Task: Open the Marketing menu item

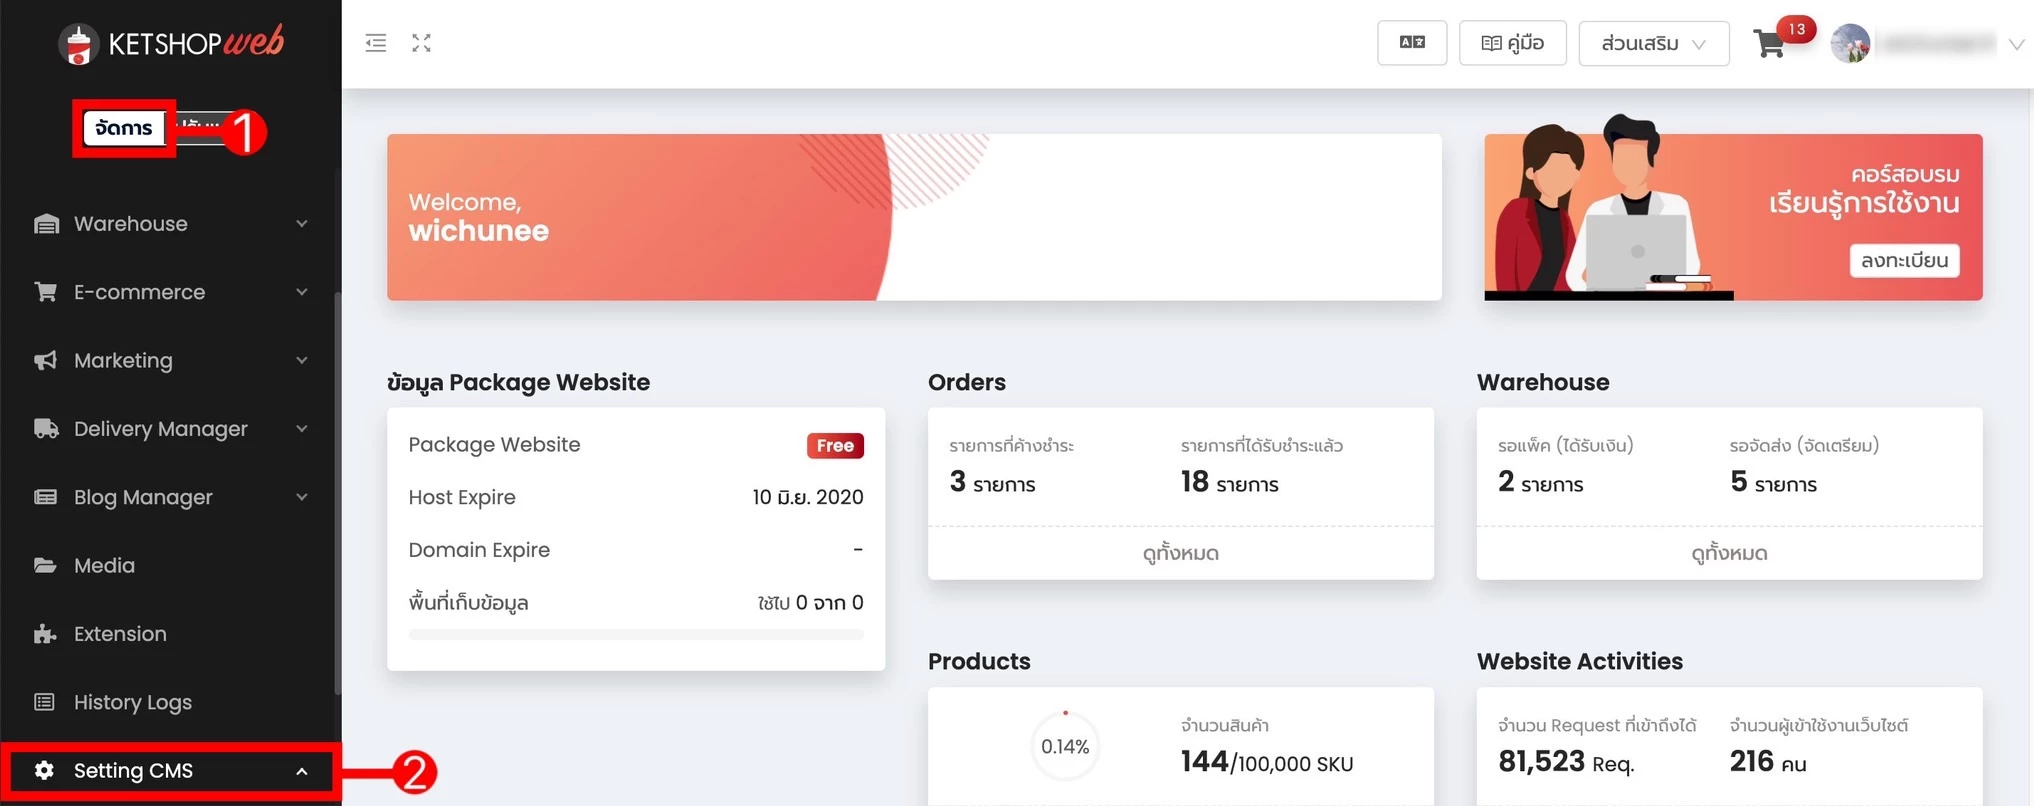Action: pos(170,360)
